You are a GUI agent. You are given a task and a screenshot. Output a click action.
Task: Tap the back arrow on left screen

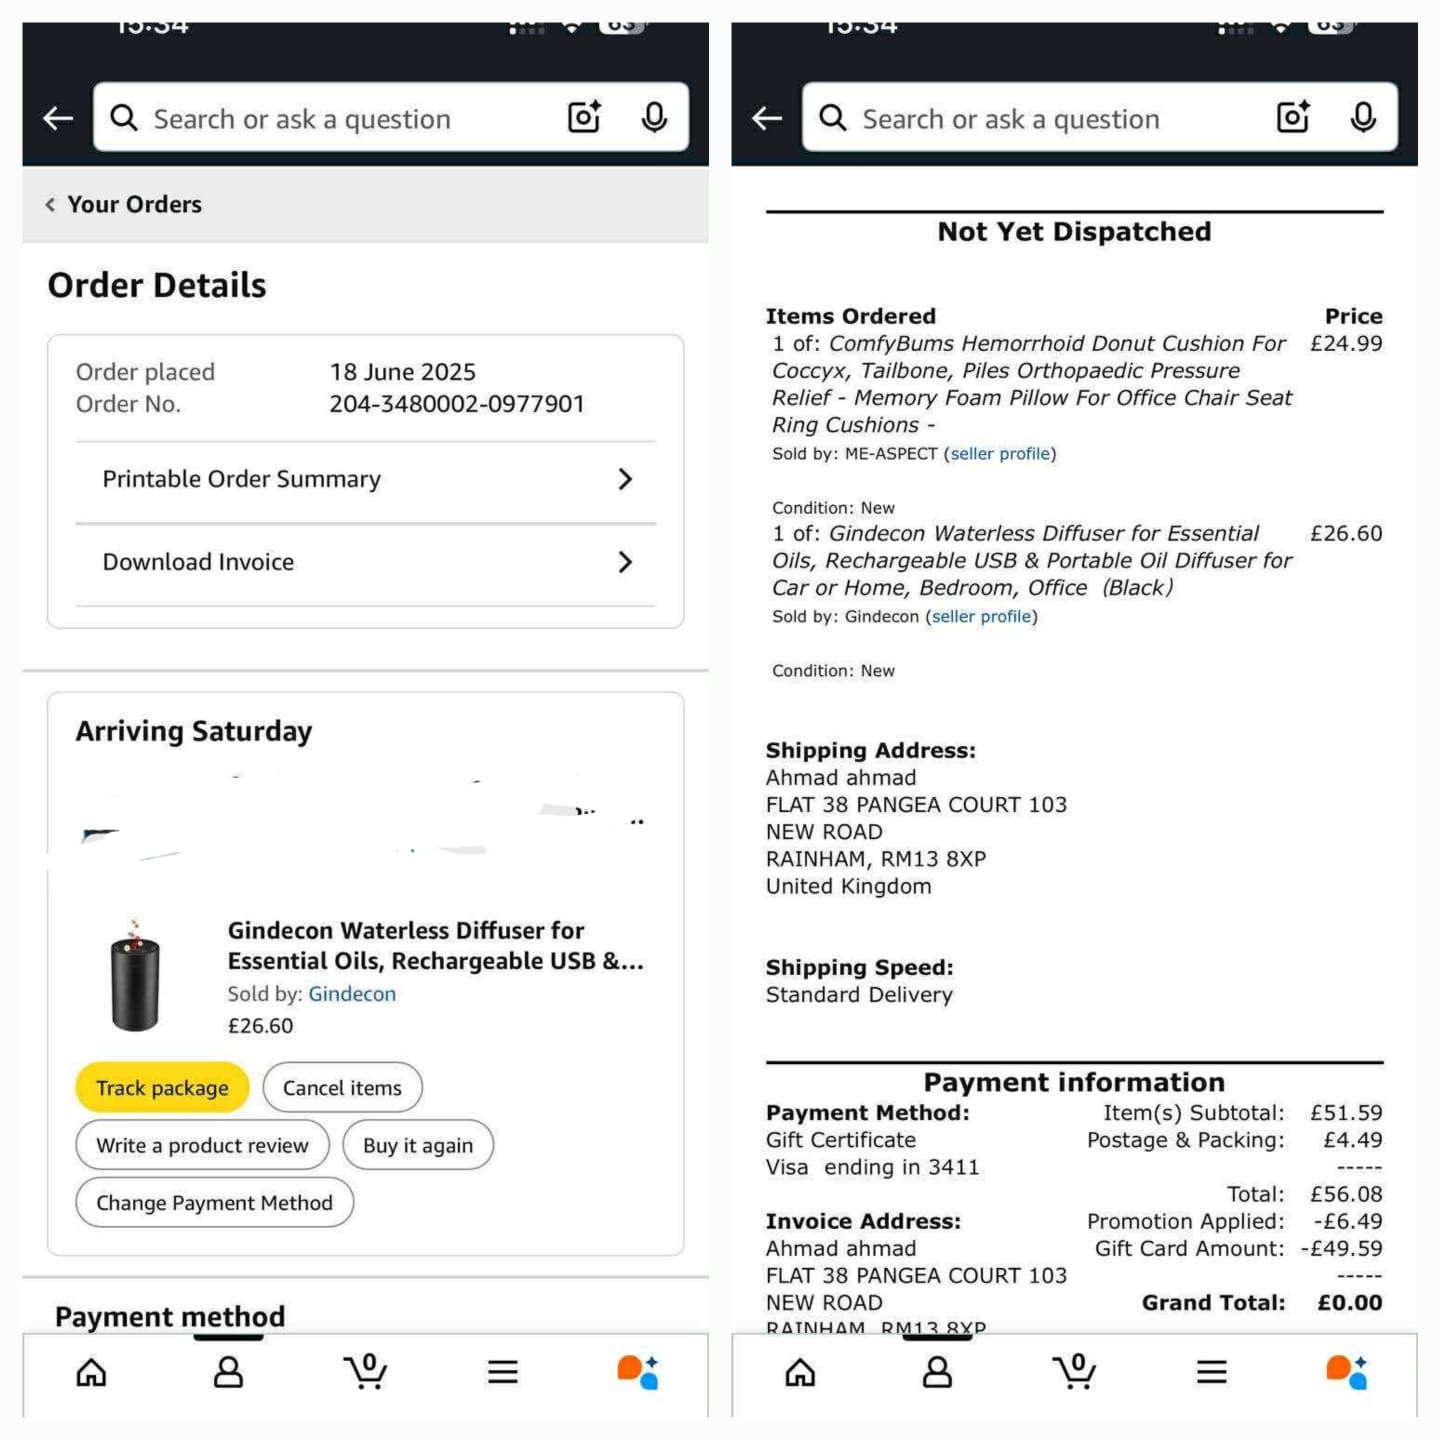click(x=58, y=118)
